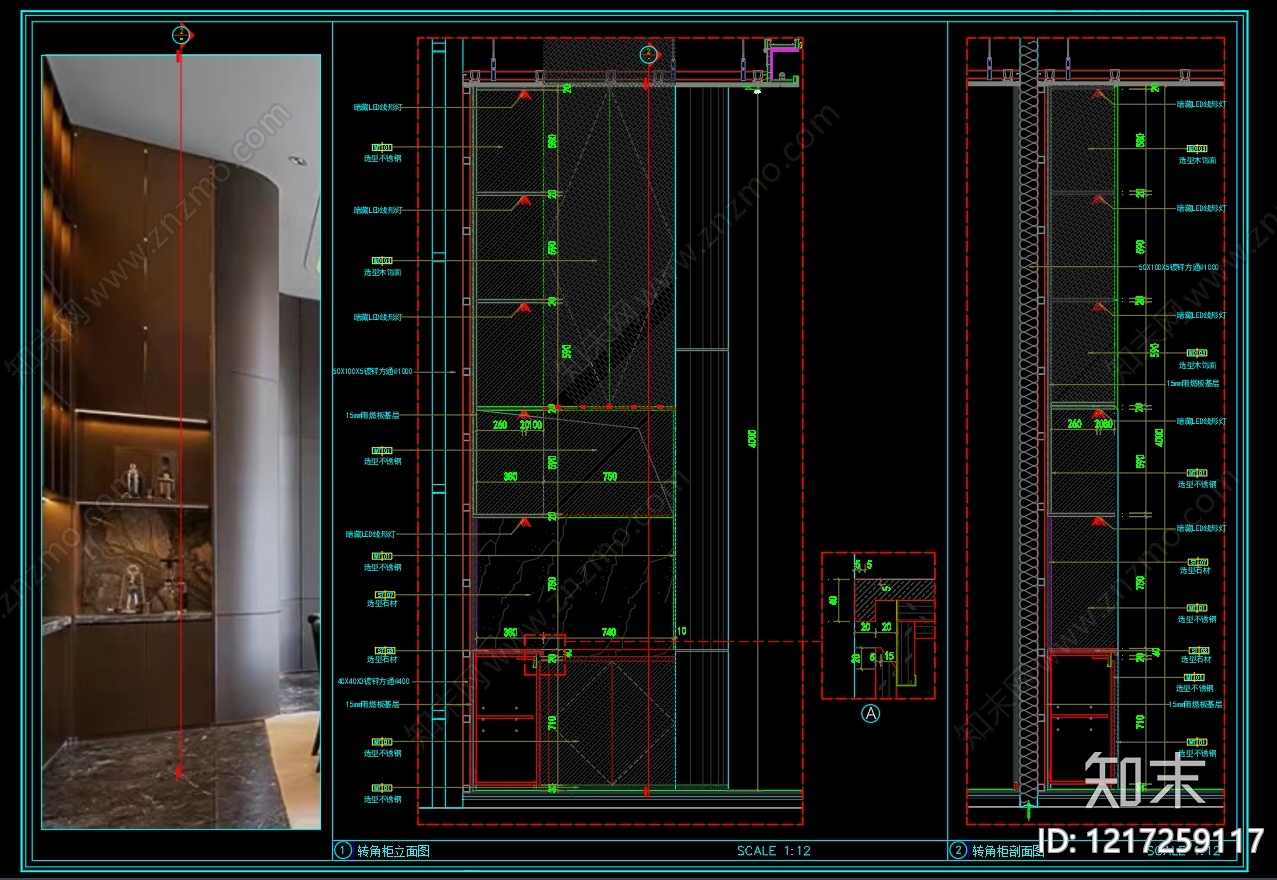The width and height of the screenshot is (1277, 880).
Task: Select the 选型木饰面 label left of the elevation
Action: tap(383, 272)
